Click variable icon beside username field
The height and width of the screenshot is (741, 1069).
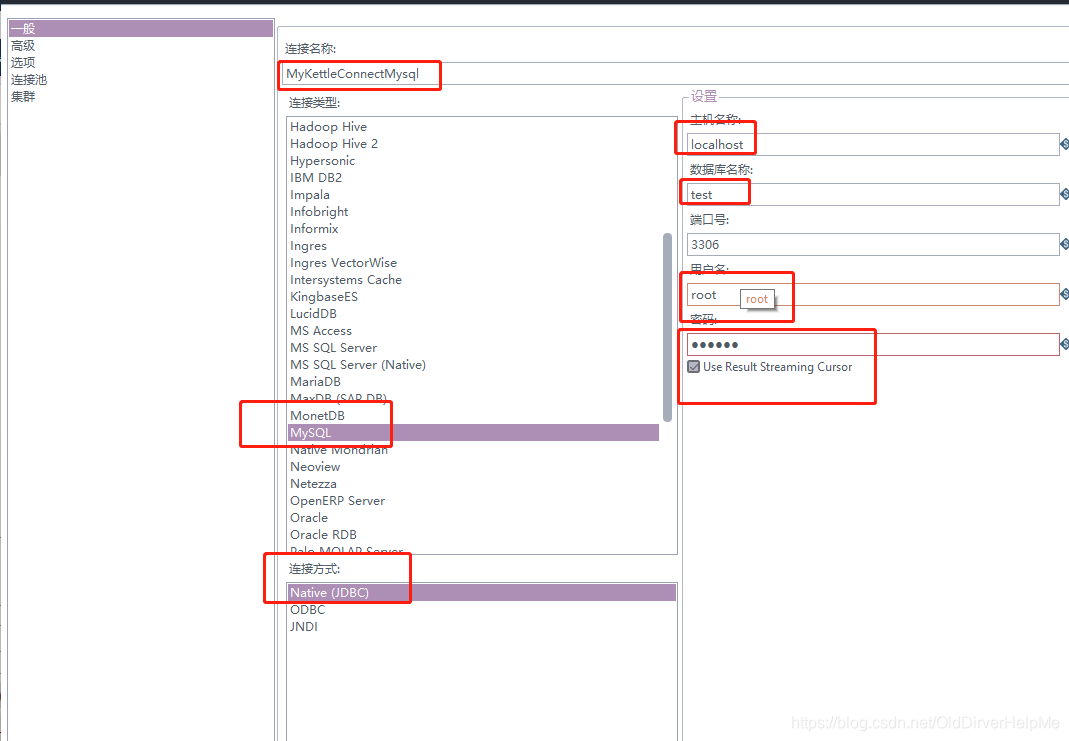tap(1064, 294)
